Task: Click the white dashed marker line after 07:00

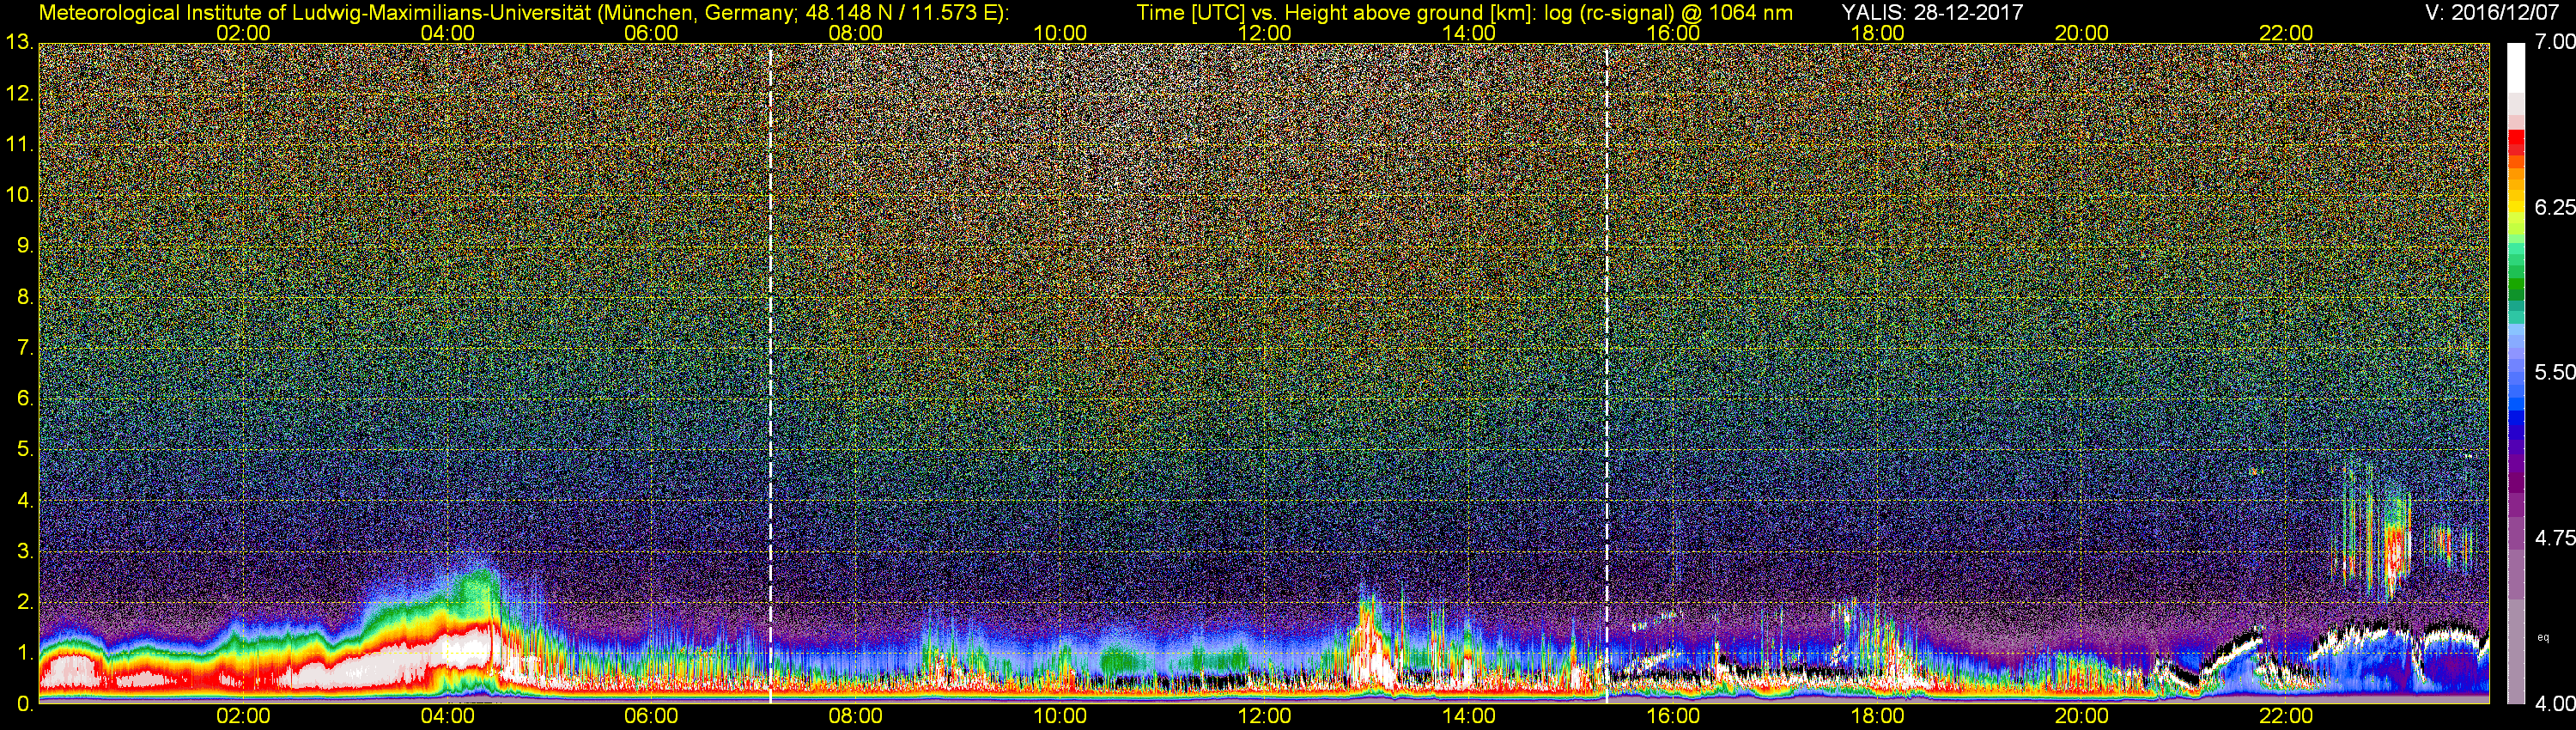Action: pyautogui.click(x=770, y=373)
